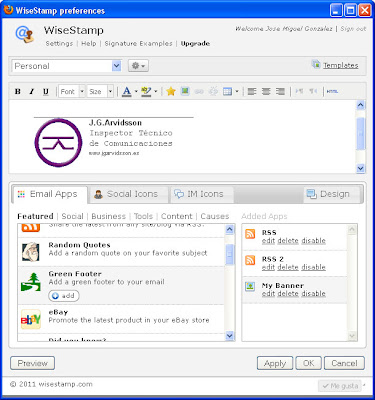Click the Templates icon

click(316, 64)
